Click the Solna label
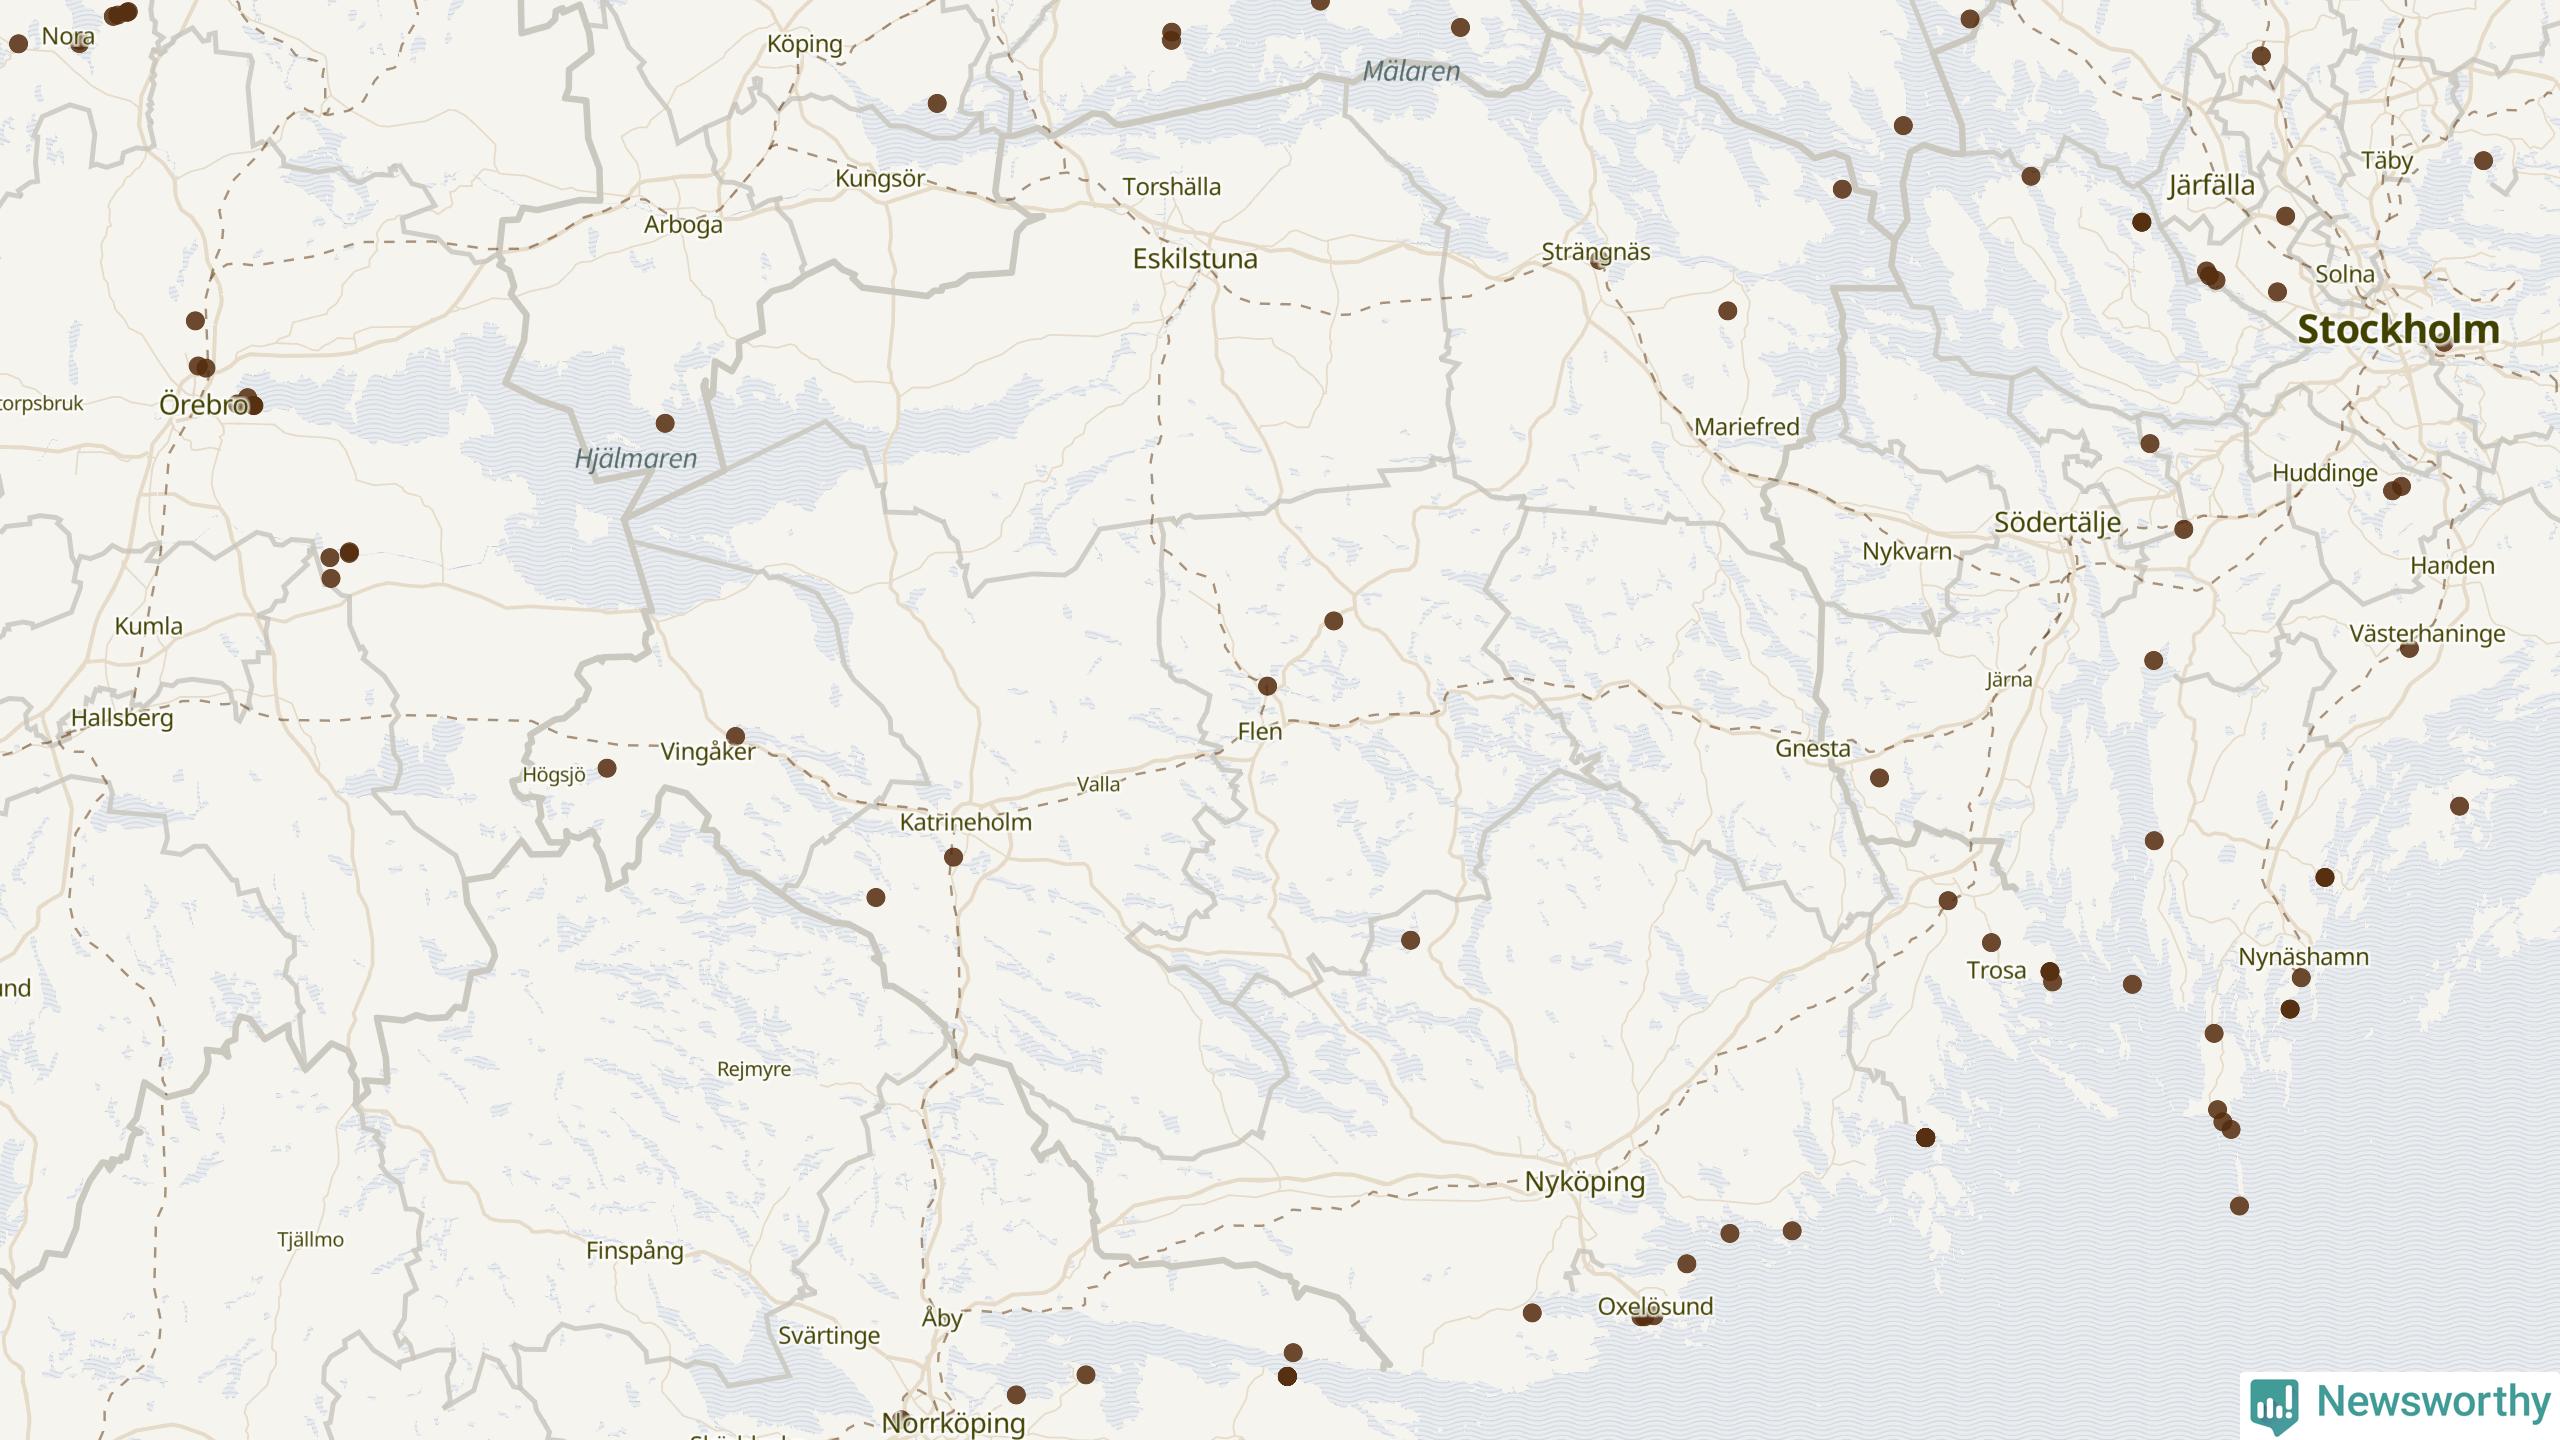 pos(2345,274)
